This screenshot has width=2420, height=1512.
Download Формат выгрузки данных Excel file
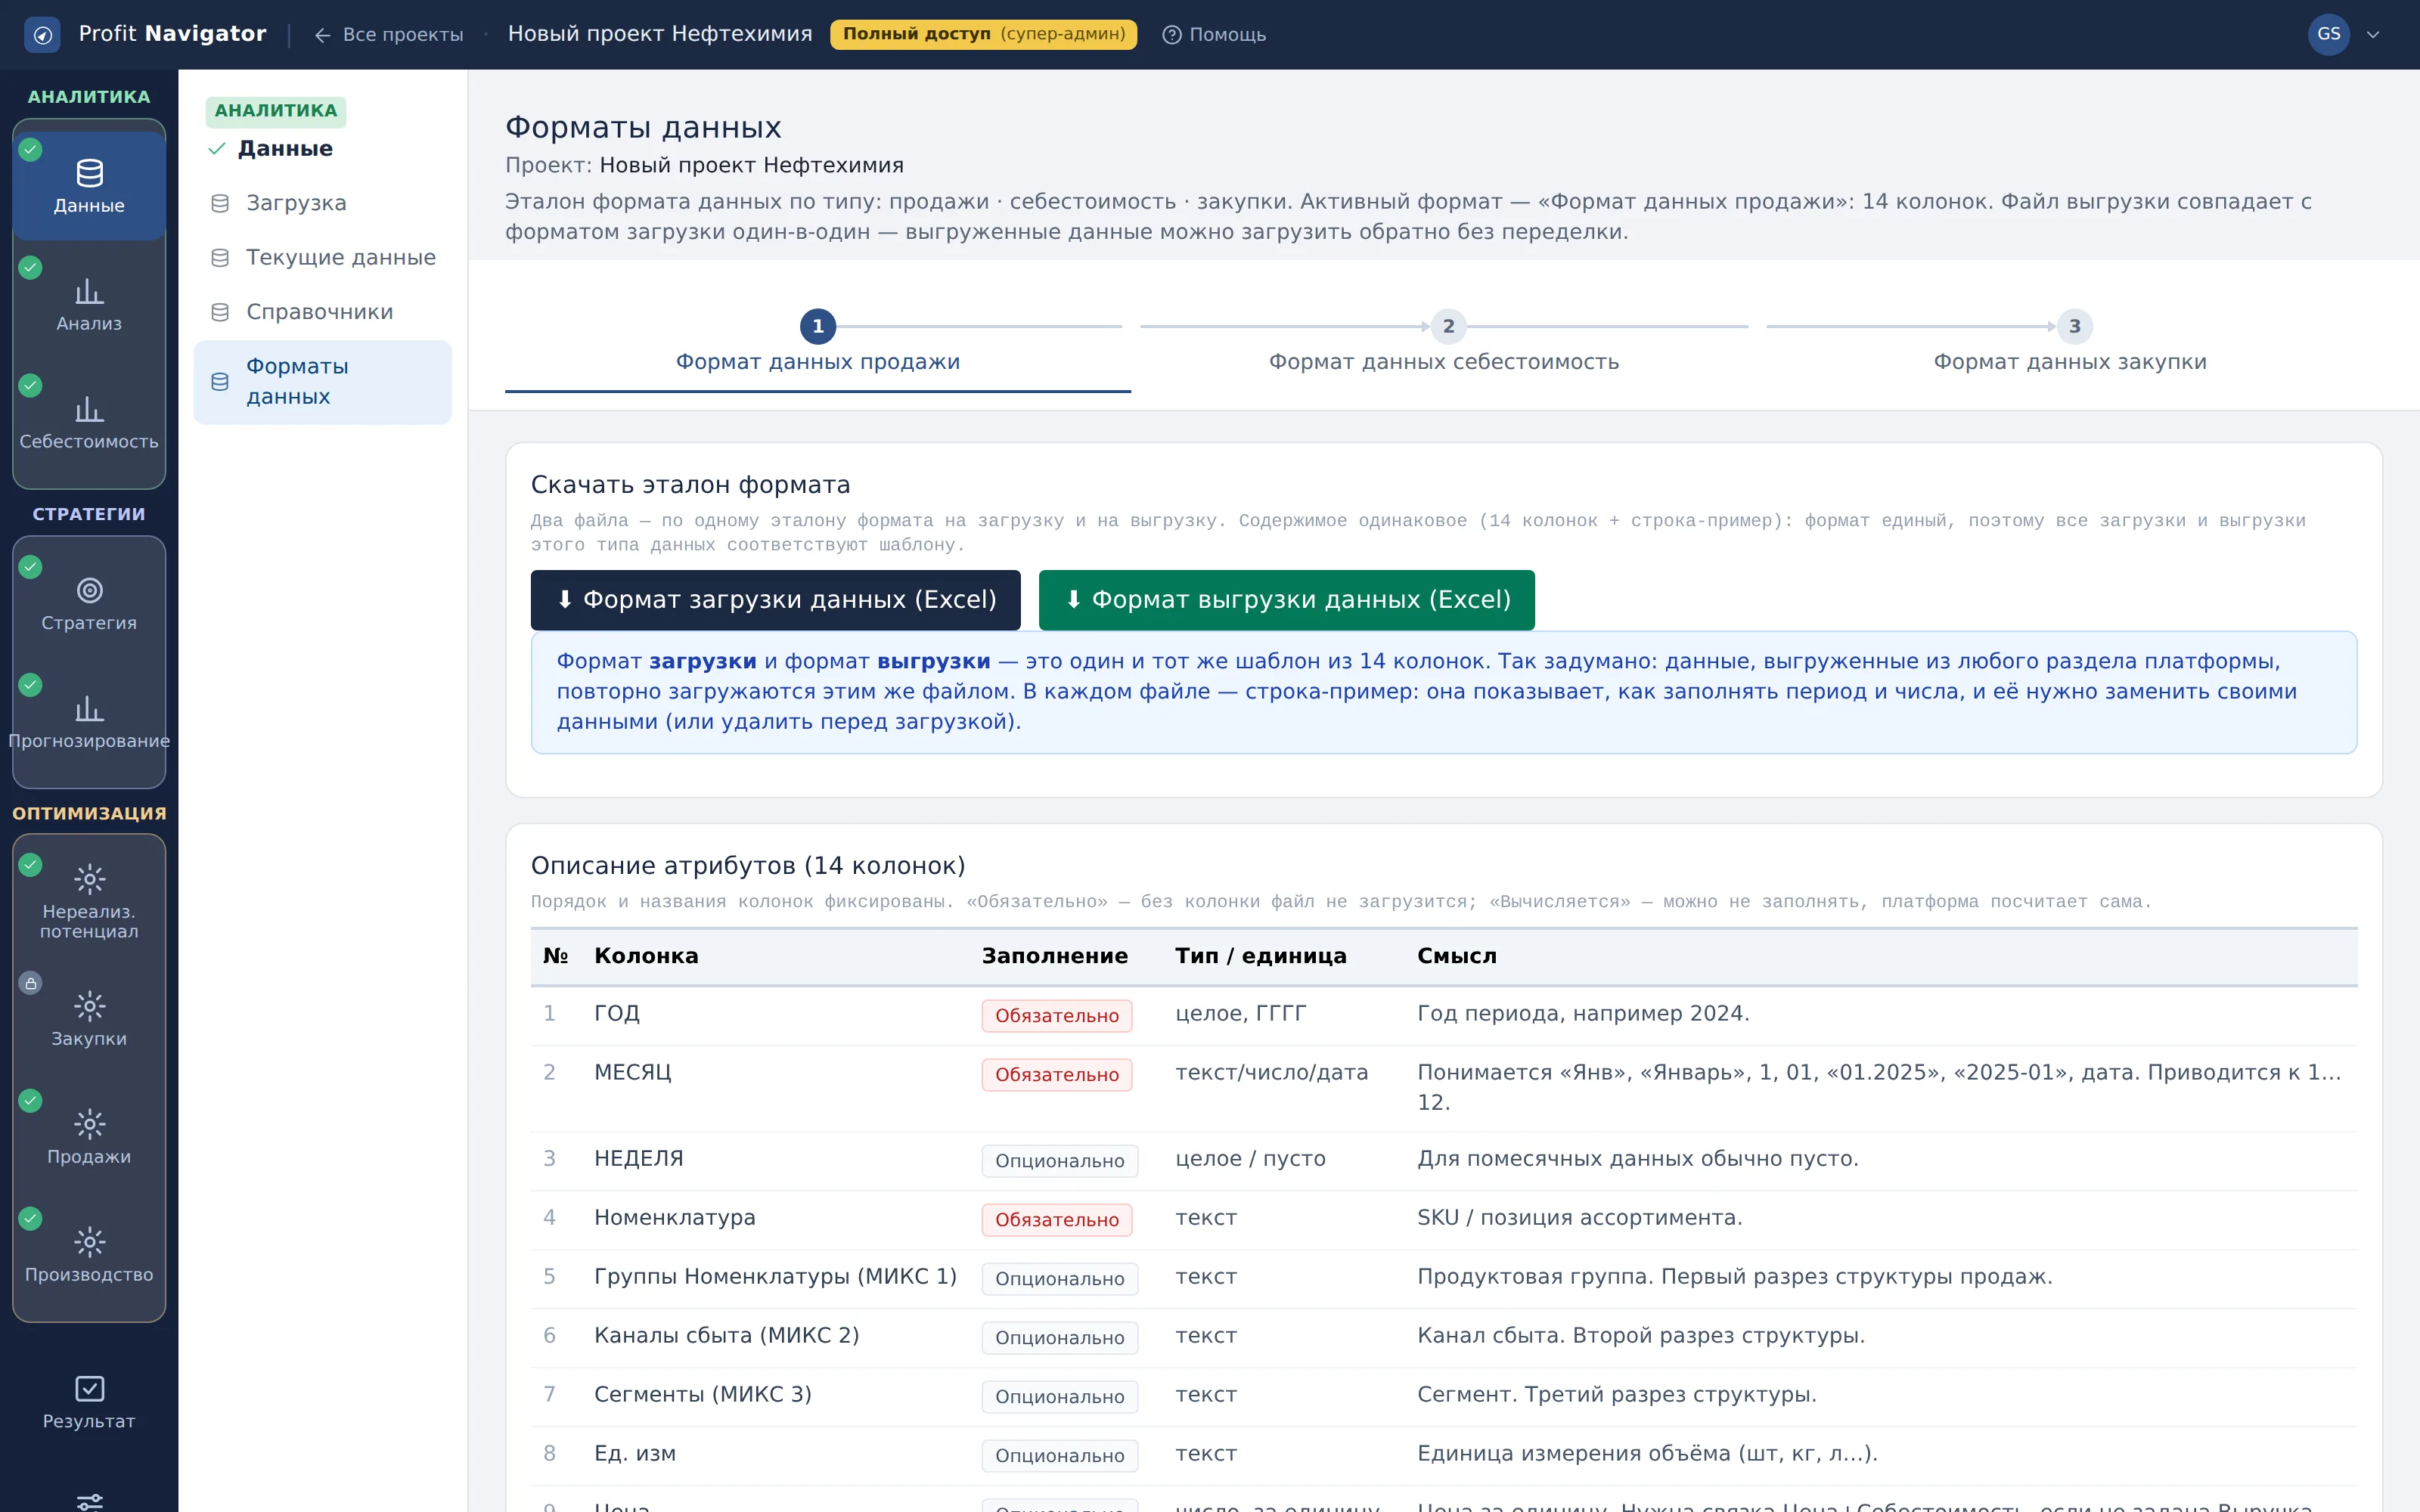click(1286, 600)
